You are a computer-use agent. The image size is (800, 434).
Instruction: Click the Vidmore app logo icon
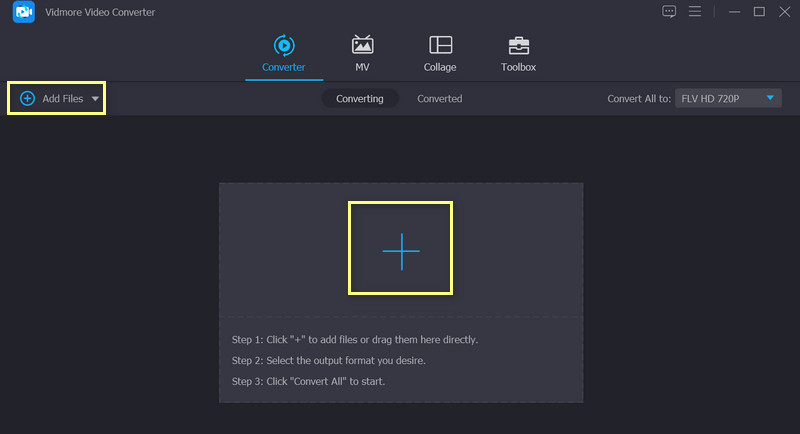22,12
